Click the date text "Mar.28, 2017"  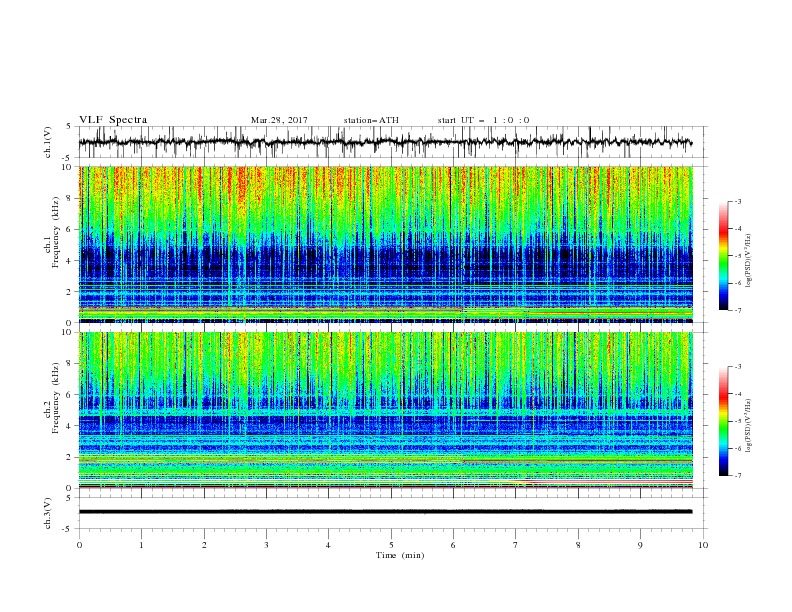coord(279,120)
